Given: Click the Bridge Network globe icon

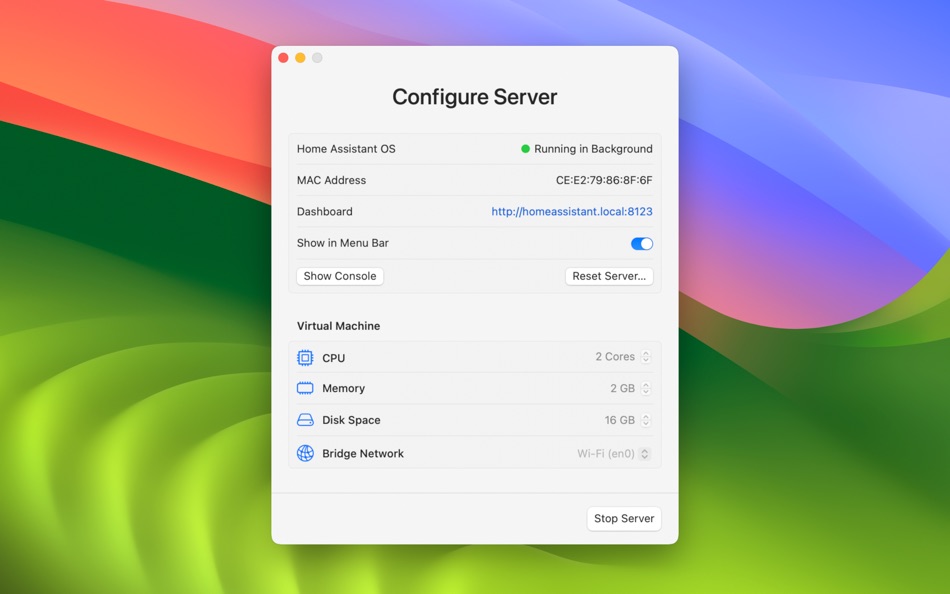Looking at the screenshot, I should 305,453.
